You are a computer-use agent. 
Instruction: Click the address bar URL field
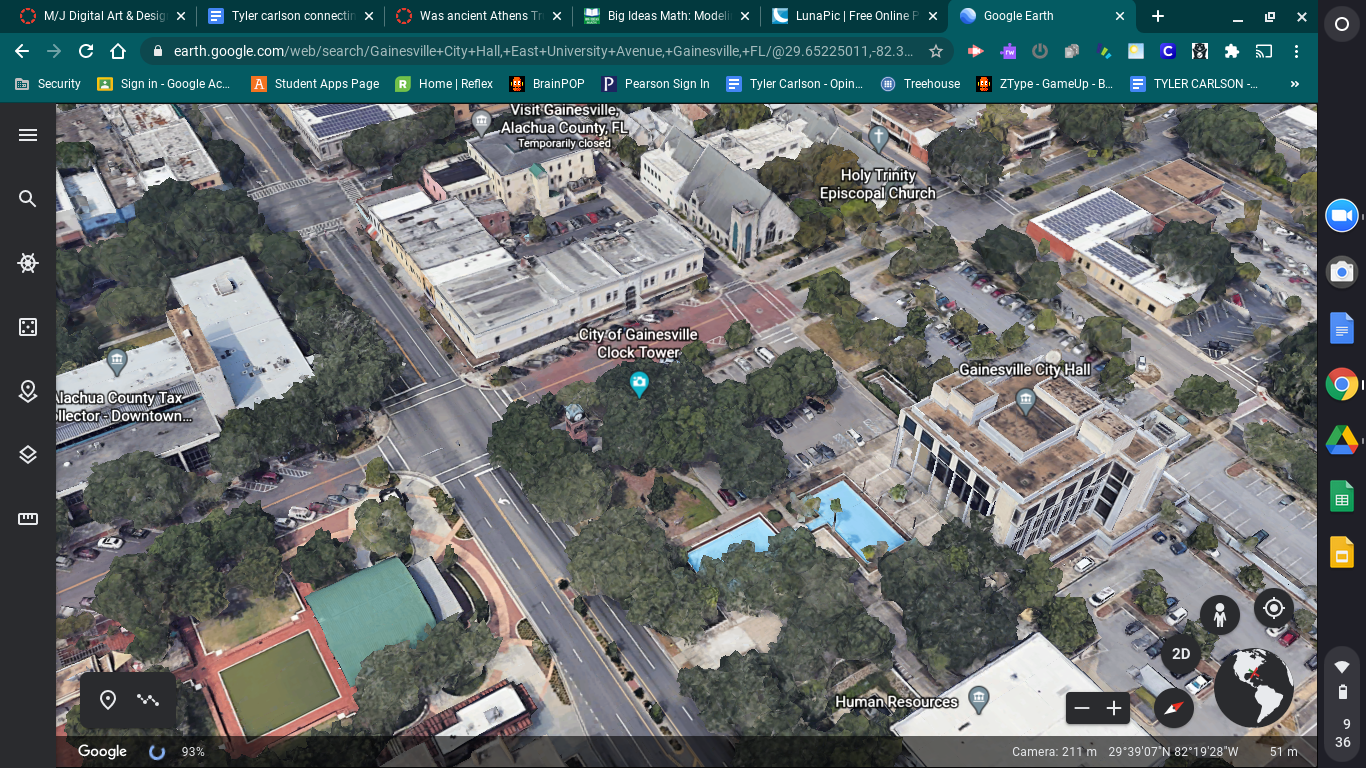coord(540,51)
